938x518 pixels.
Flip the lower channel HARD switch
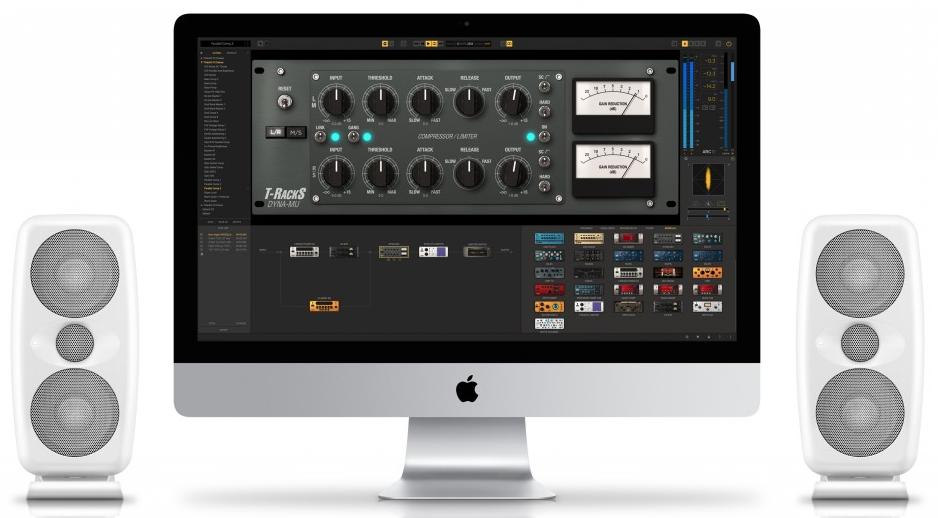tap(544, 186)
